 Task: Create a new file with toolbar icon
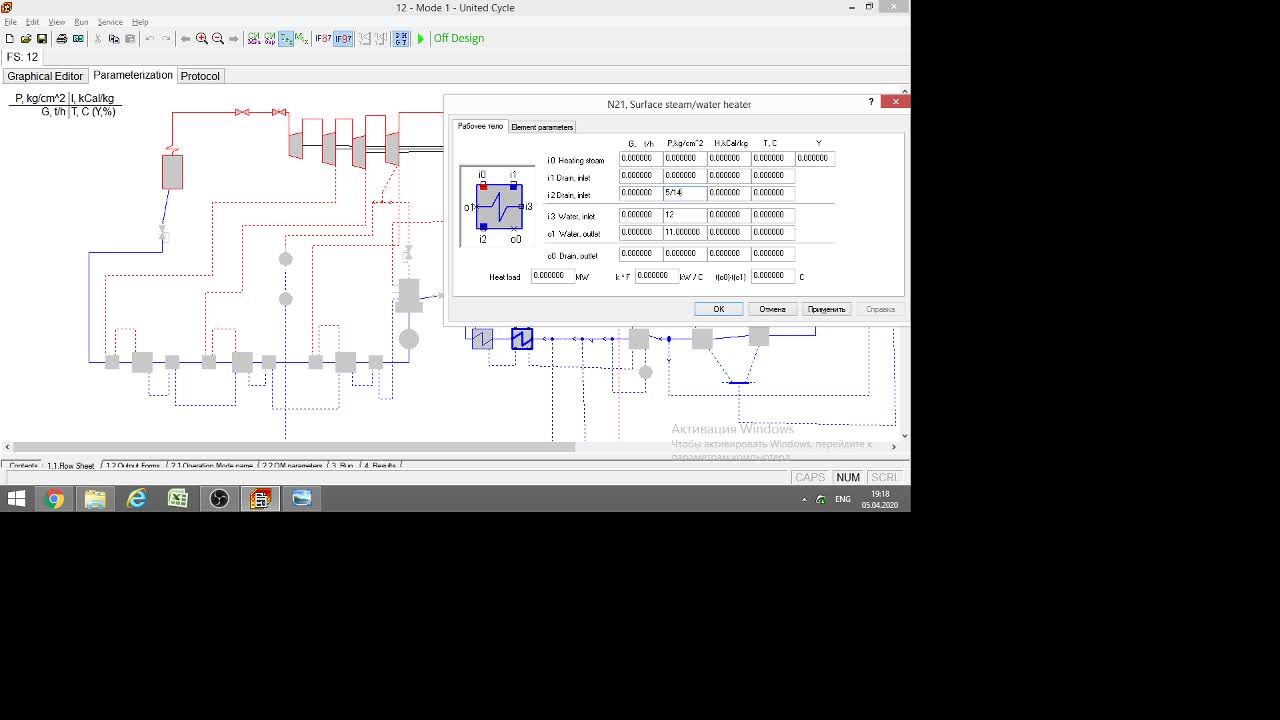point(10,39)
